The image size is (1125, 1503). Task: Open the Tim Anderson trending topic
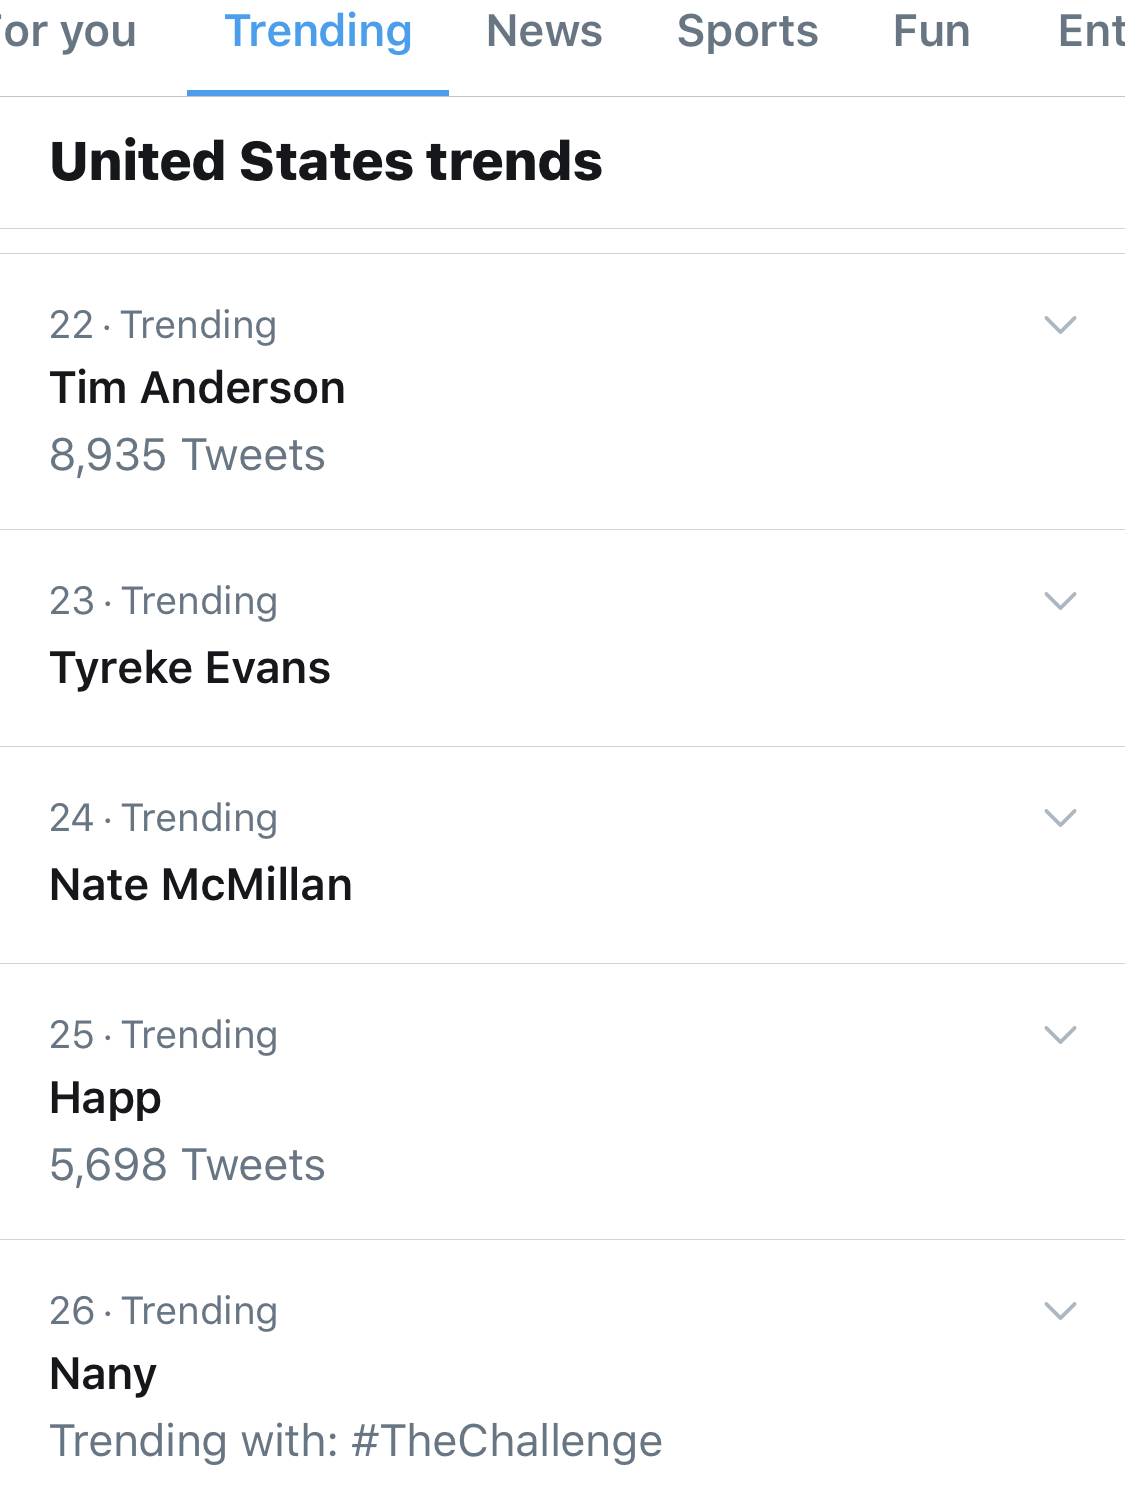tap(562, 391)
